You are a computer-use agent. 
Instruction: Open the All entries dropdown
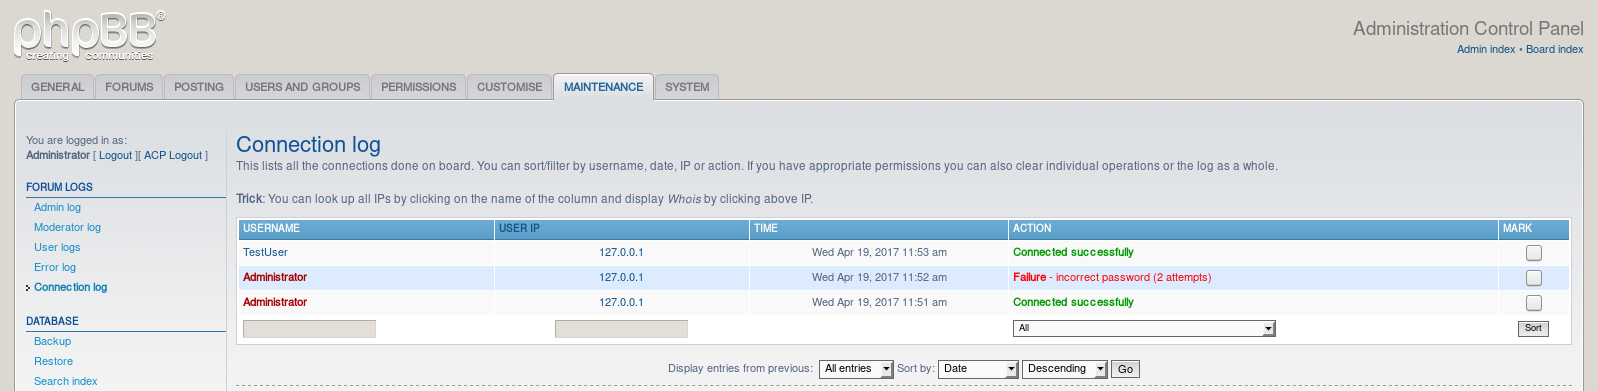(x=856, y=369)
